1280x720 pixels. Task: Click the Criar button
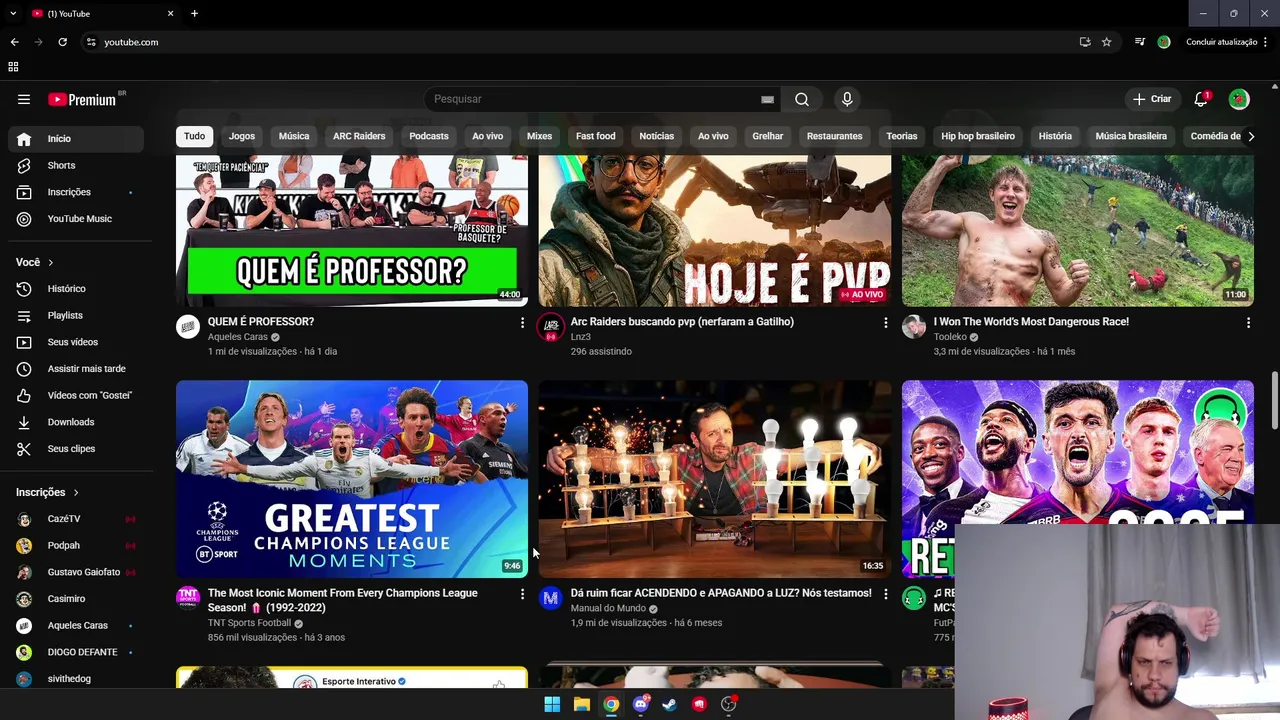1151,99
